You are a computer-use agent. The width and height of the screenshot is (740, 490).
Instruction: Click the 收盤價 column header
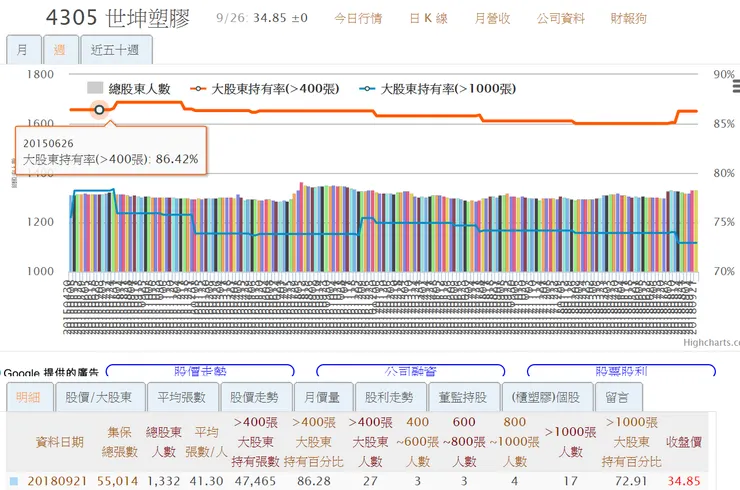(x=684, y=442)
